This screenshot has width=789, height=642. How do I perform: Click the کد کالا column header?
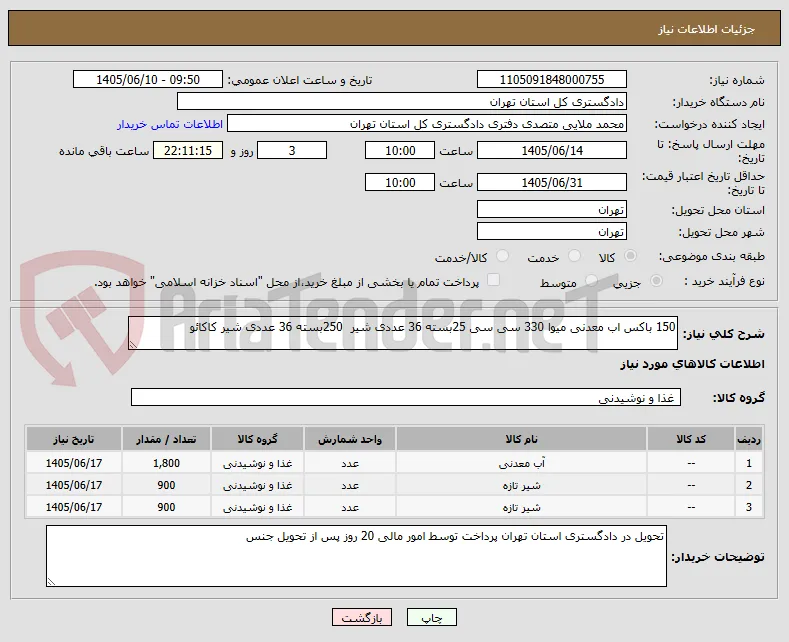[691, 439]
